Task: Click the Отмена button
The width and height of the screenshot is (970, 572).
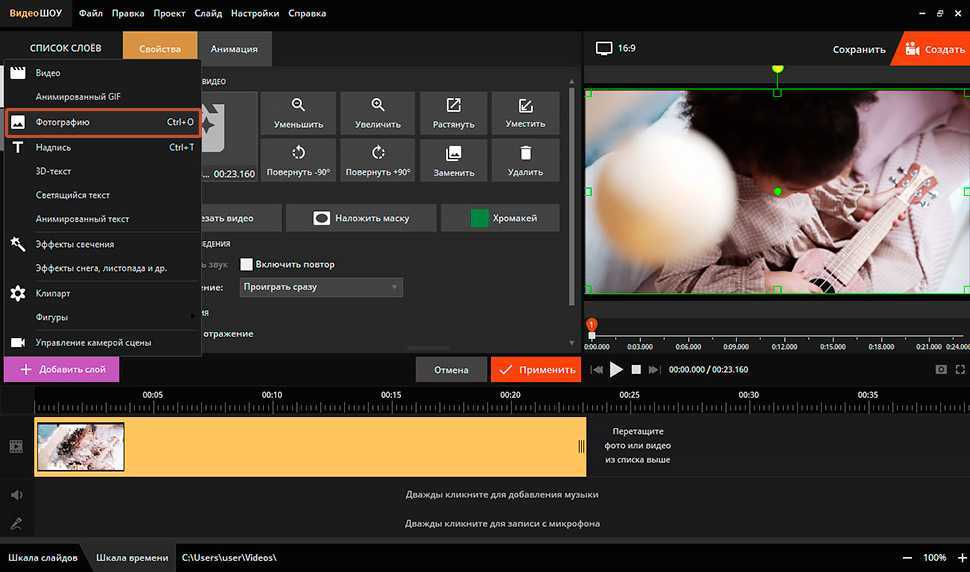Action: pos(451,370)
